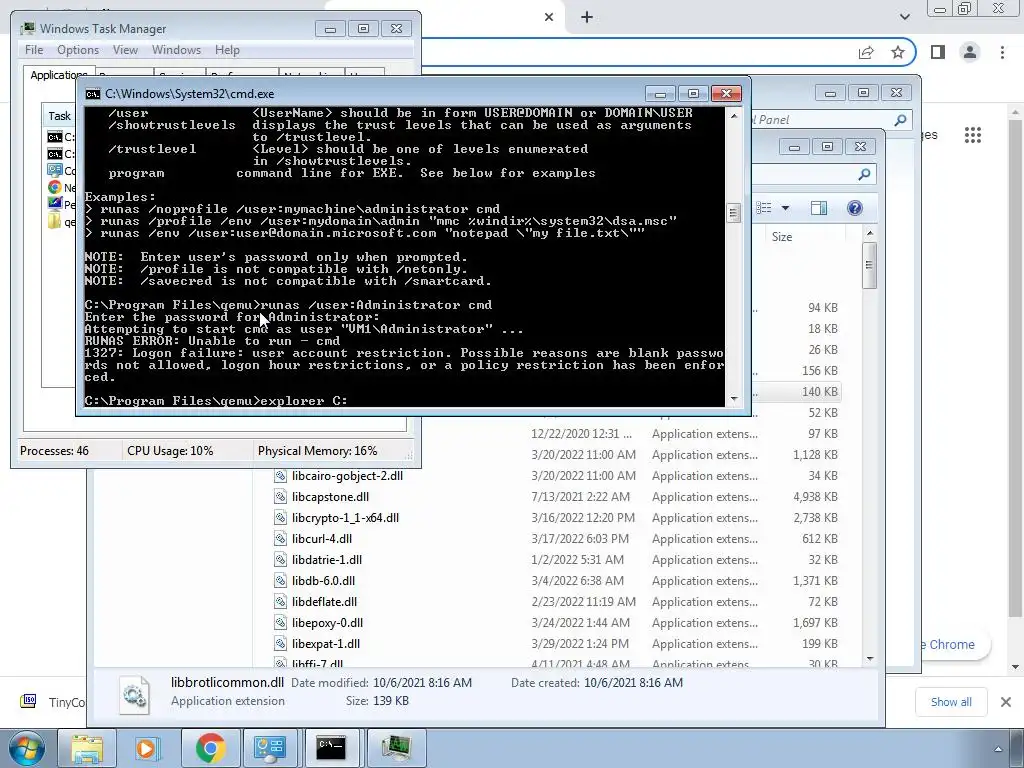Click the Chrome link text in page

[x=952, y=645]
